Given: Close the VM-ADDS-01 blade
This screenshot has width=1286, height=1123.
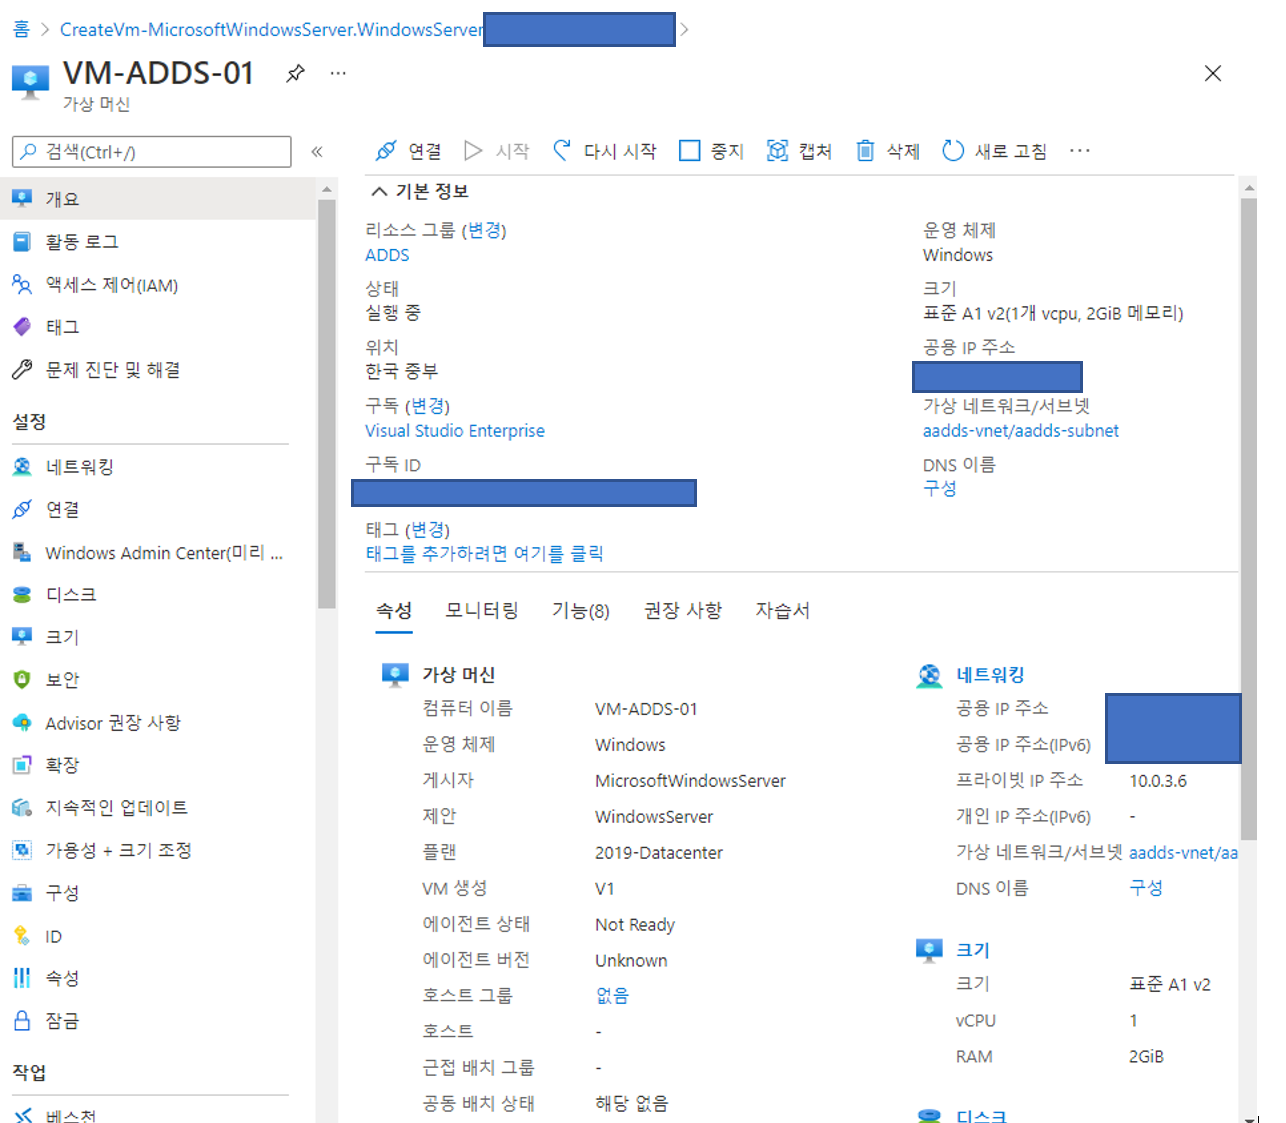Looking at the screenshot, I should pyautogui.click(x=1213, y=73).
